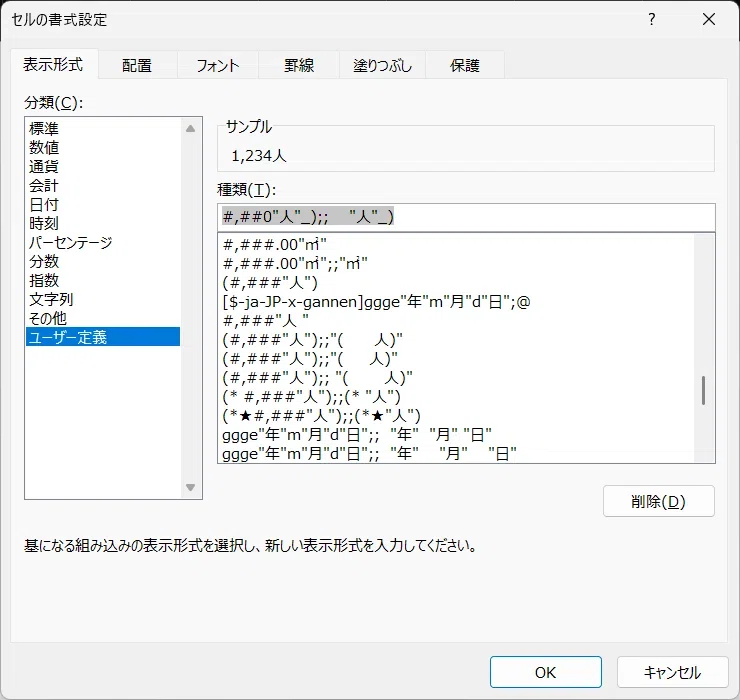The height and width of the screenshot is (700, 740).
Task: Select パーセンテージ category
Action: coord(103,242)
